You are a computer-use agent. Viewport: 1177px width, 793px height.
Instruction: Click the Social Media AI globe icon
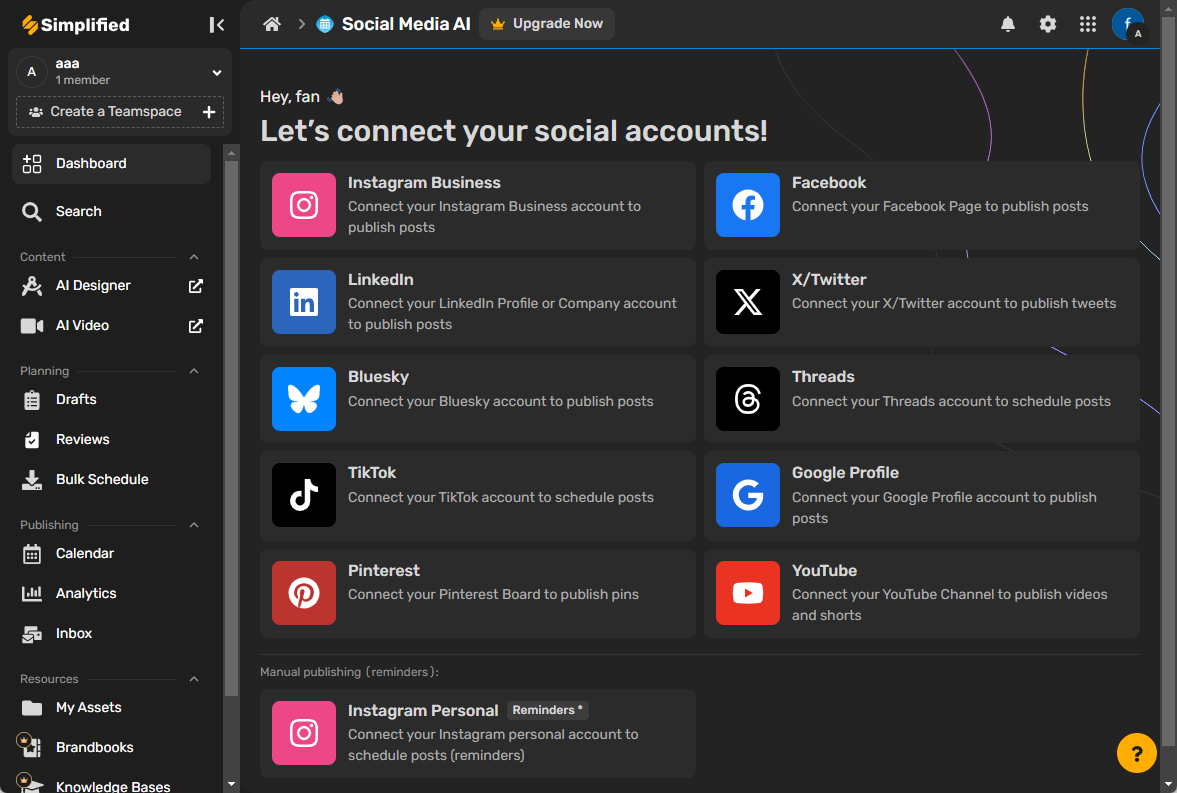pos(325,24)
